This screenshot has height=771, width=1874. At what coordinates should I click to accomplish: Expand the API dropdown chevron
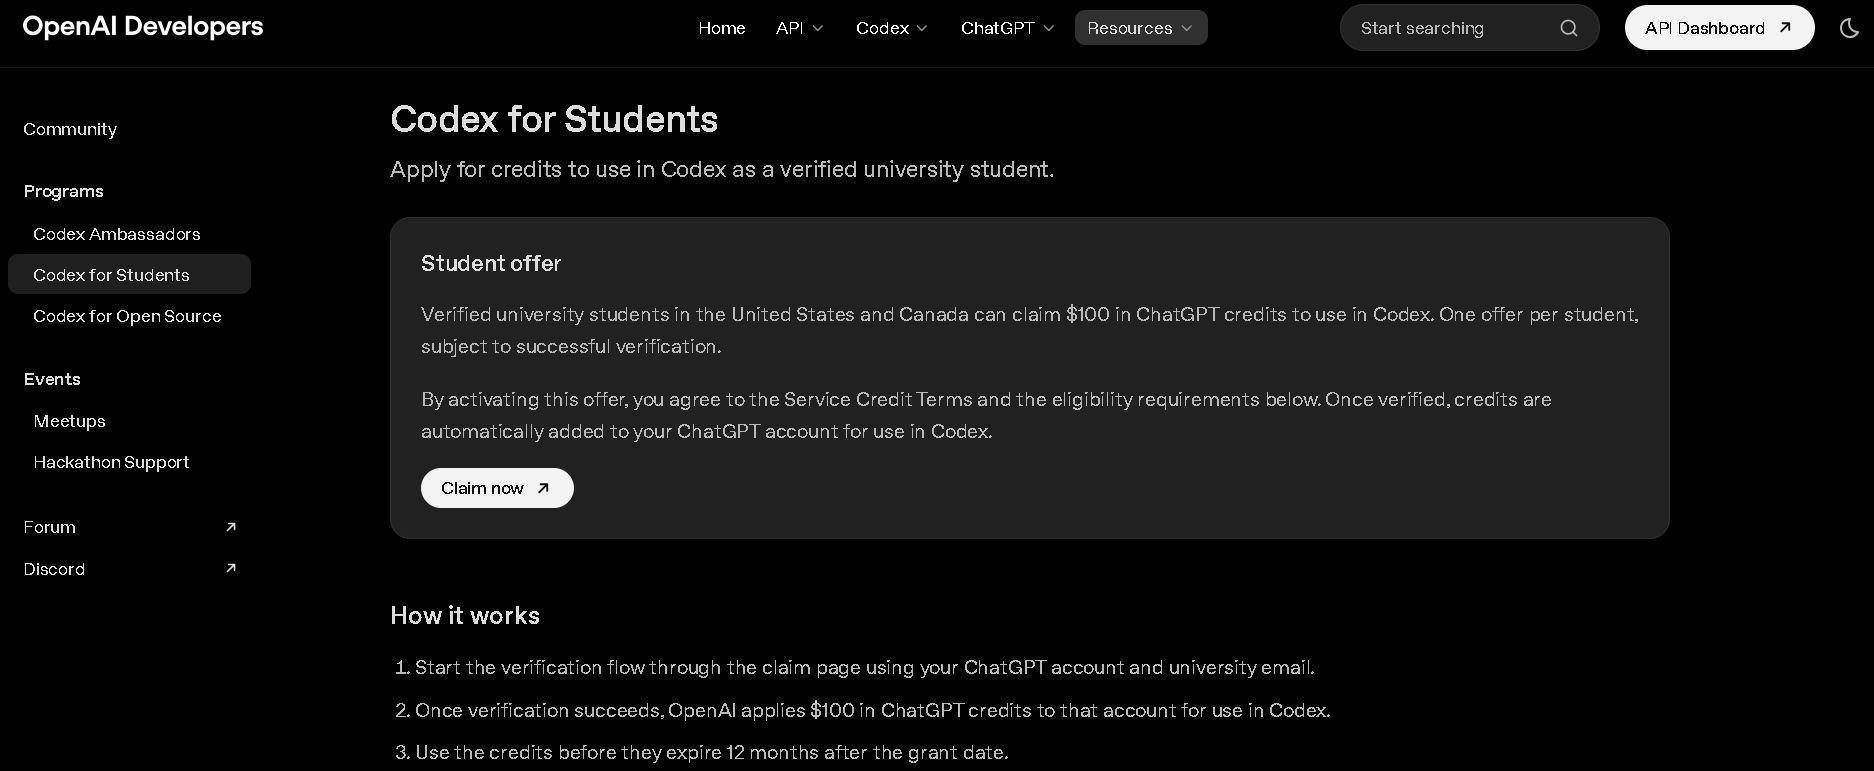818,28
